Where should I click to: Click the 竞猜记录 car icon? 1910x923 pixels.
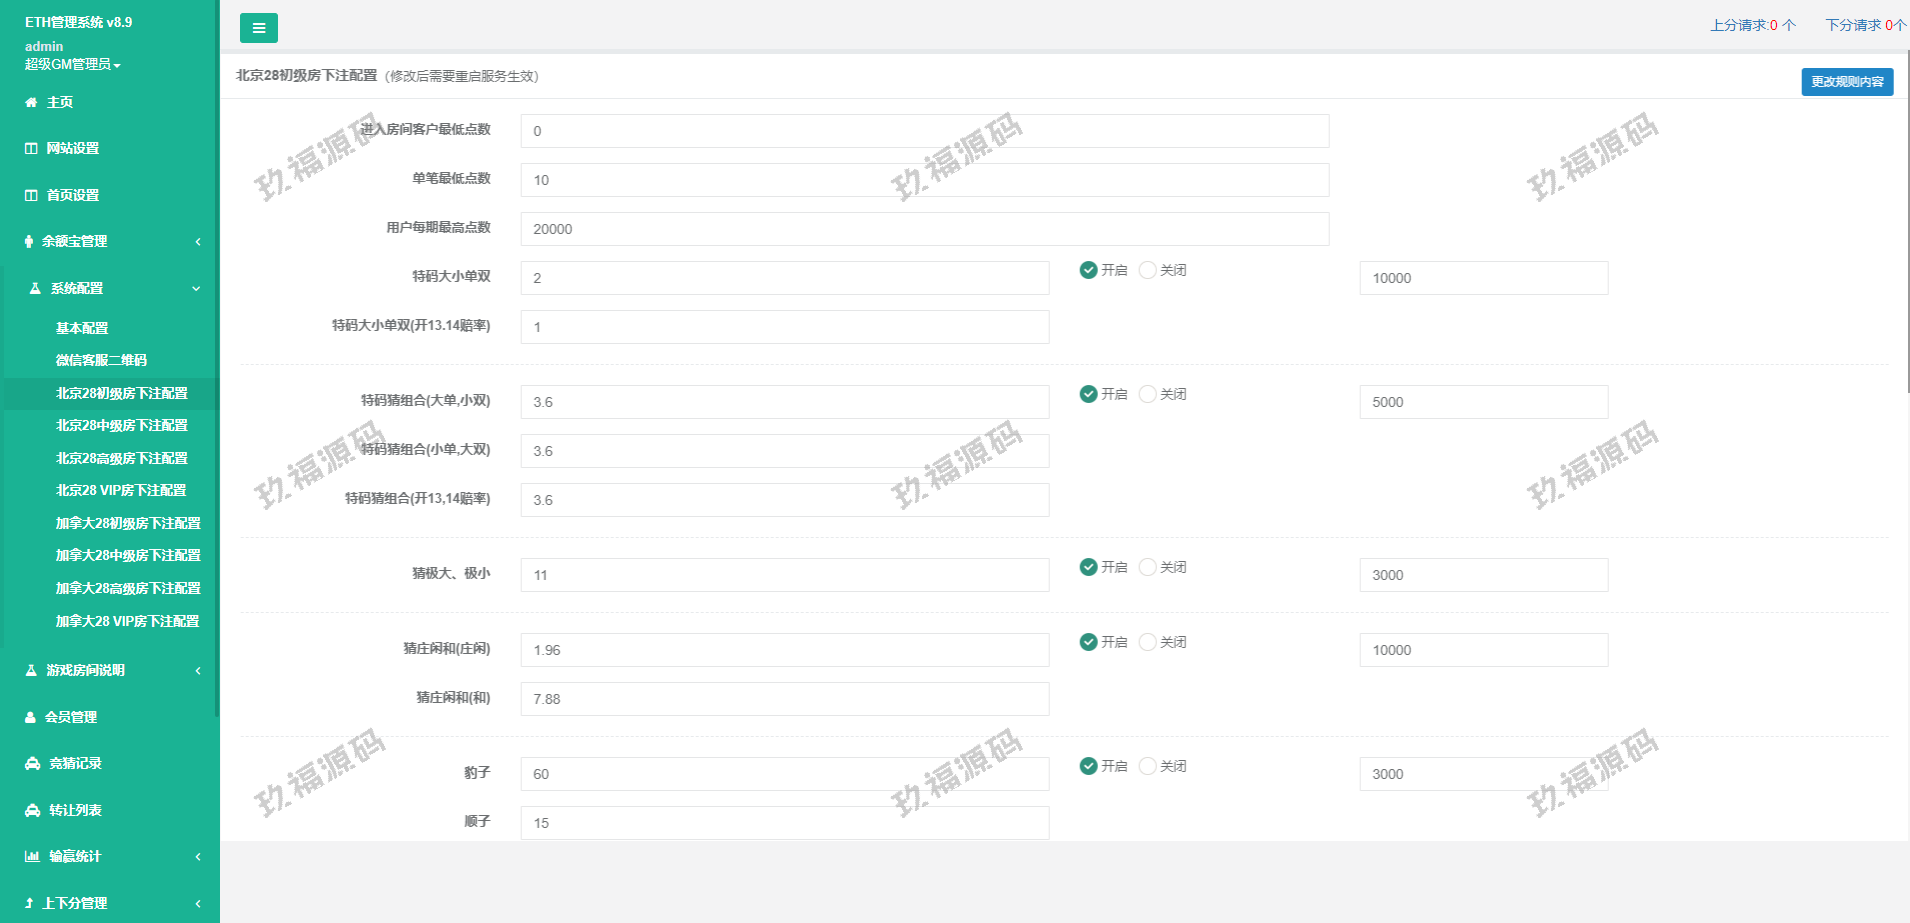point(32,763)
